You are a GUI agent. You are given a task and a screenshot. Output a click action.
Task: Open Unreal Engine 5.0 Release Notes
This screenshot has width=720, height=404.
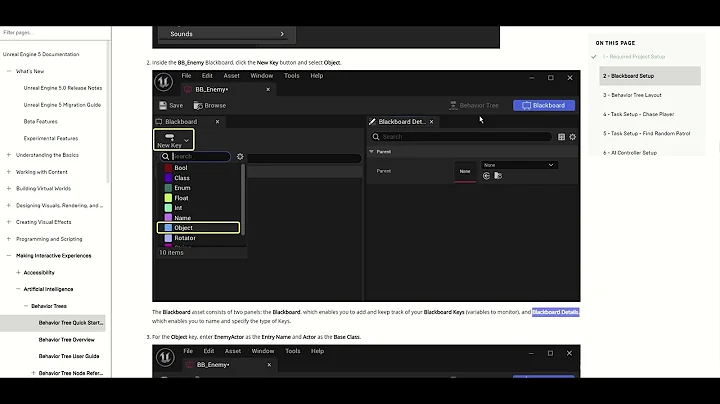[63, 88]
